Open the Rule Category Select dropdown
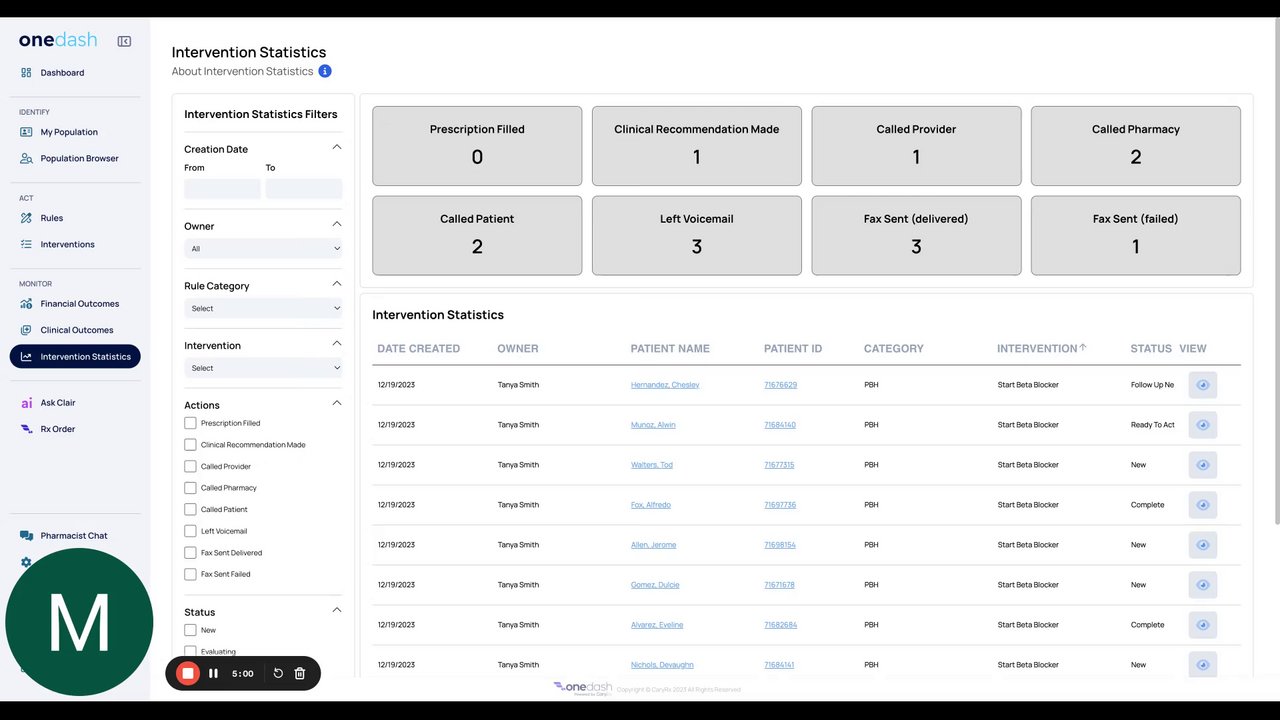Viewport: 1280px width, 720px height. coord(263,308)
